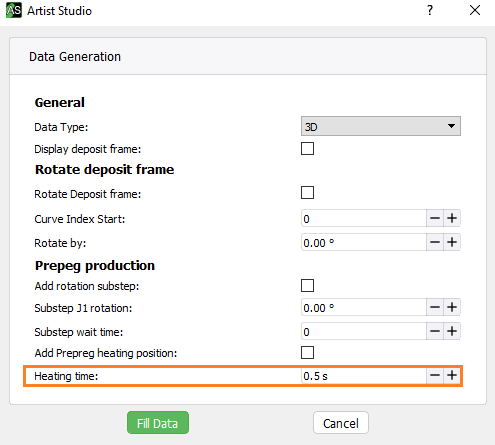Increase Heating time with plus button
The height and width of the screenshot is (445, 495).
click(452, 375)
